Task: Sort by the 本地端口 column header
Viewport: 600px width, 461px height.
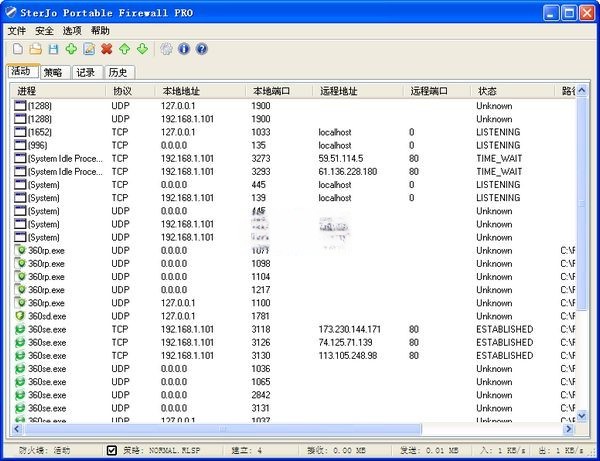Action: coord(271,91)
